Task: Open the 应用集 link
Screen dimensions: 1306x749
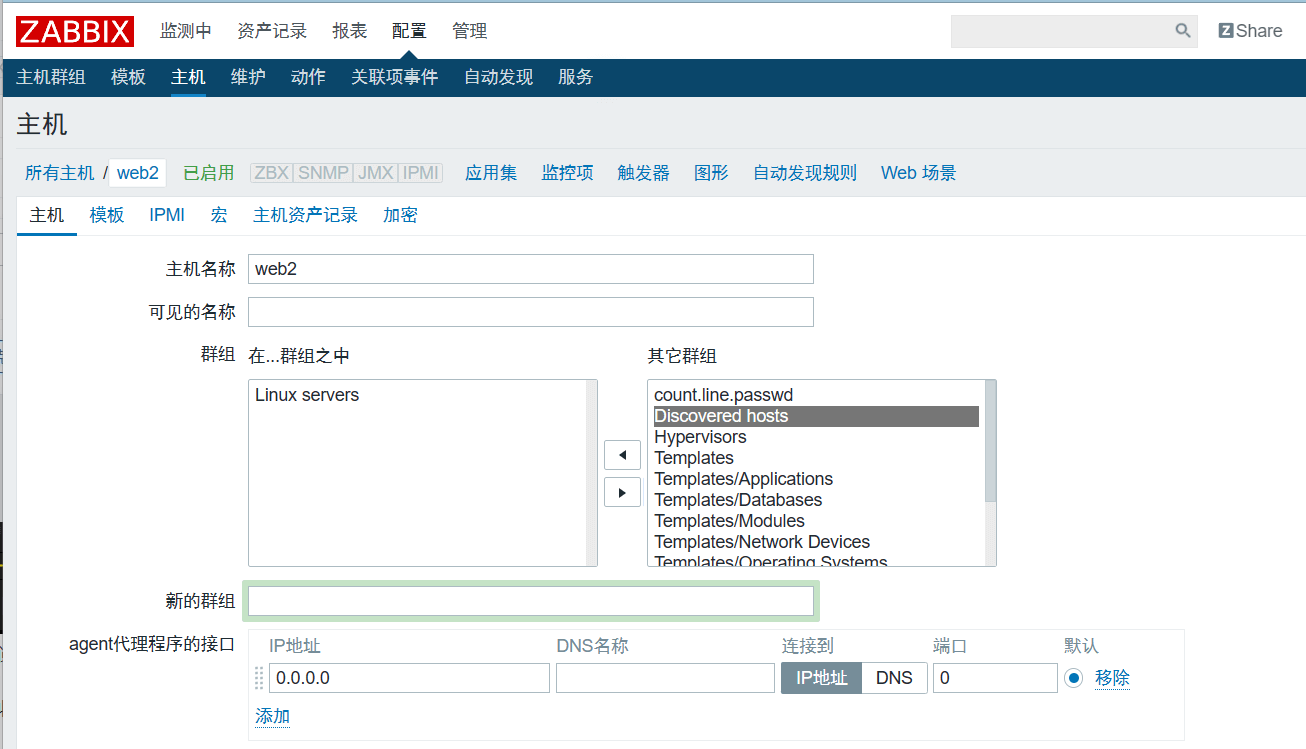Action: pos(491,173)
